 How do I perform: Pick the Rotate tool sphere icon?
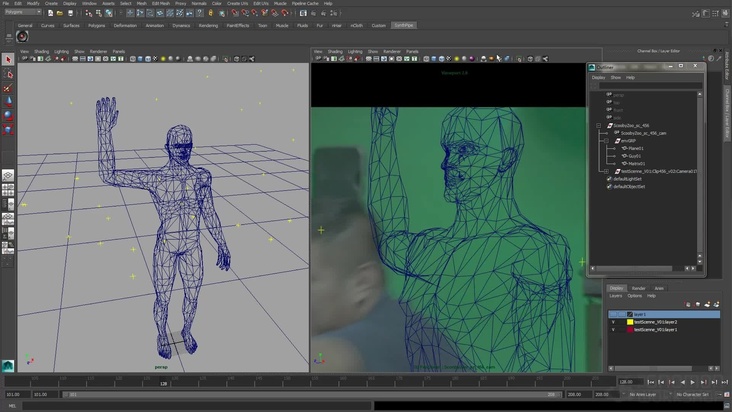tap(8, 115)
